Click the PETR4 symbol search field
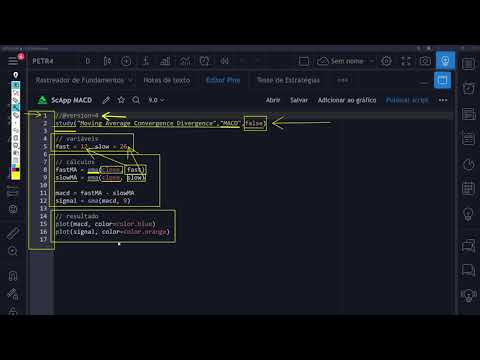The width and height of the screenshot is (480, 360). (x=43, y=61)
